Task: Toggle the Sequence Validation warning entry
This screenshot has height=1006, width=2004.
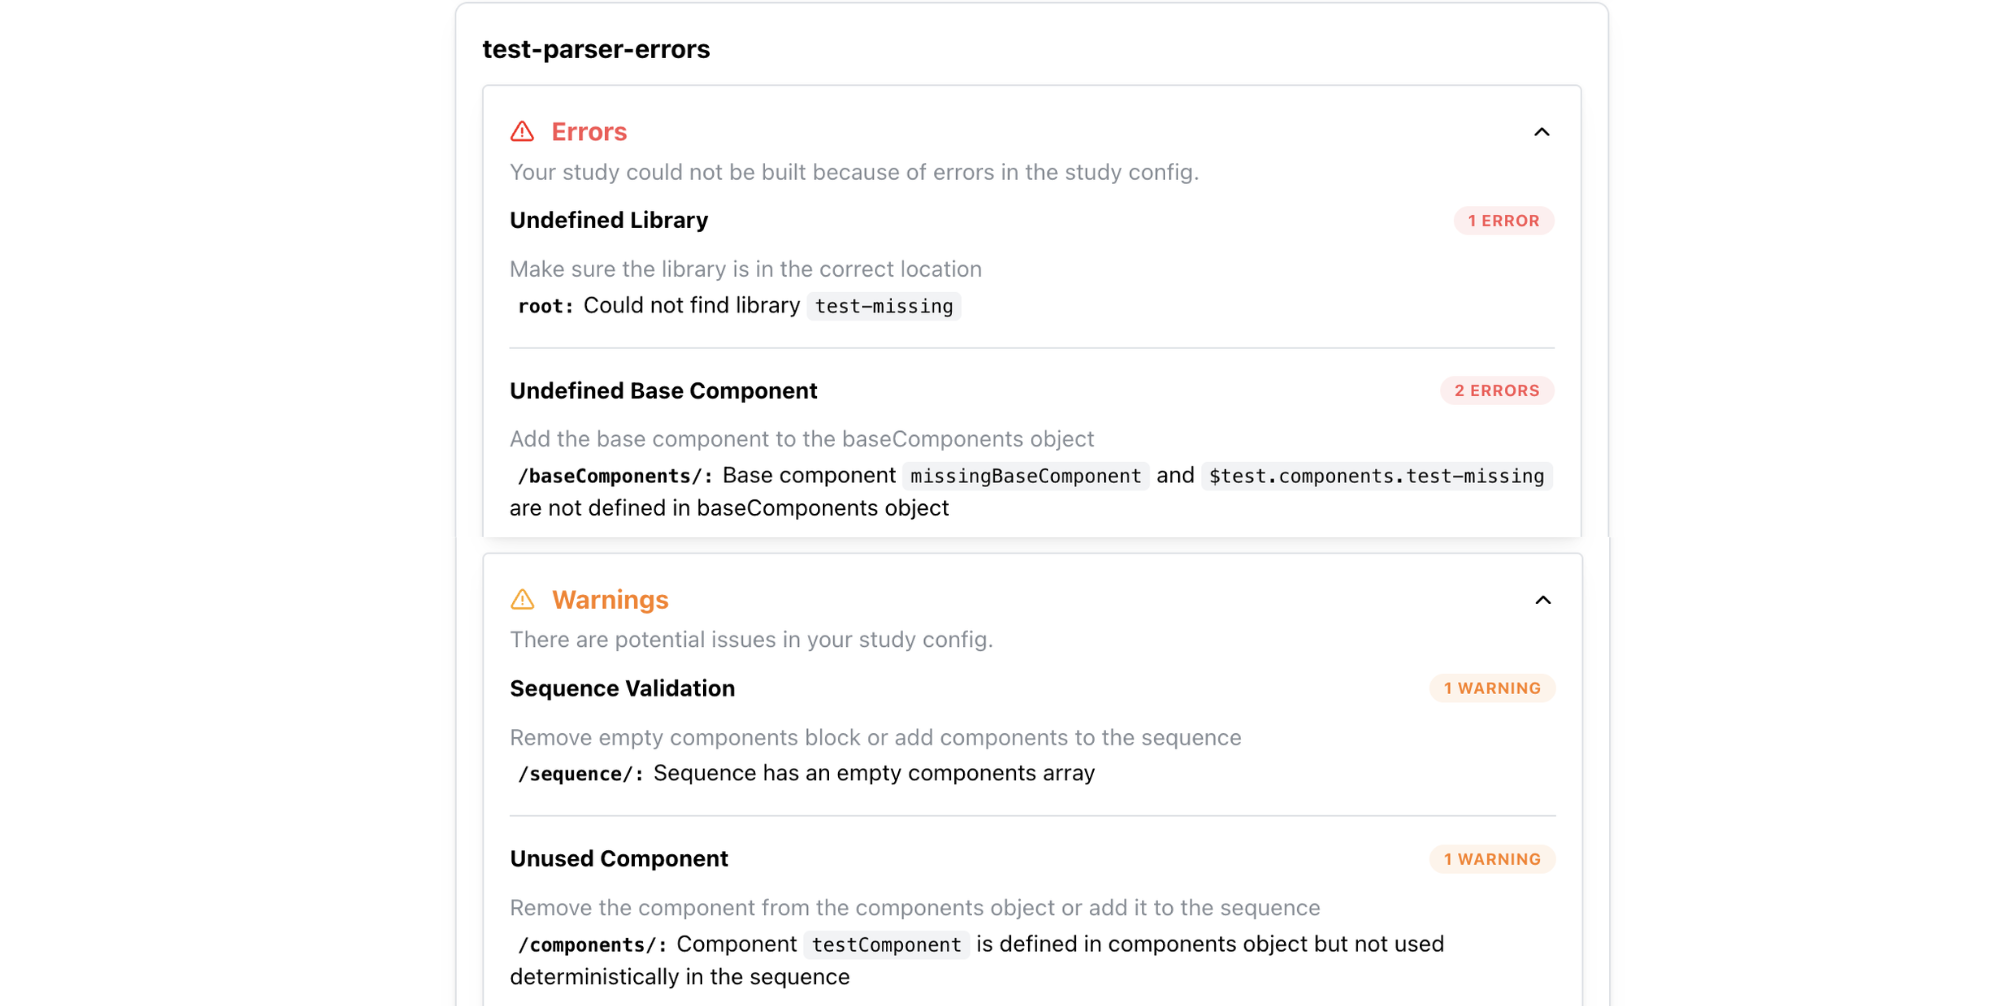Action: coord(622,688)
